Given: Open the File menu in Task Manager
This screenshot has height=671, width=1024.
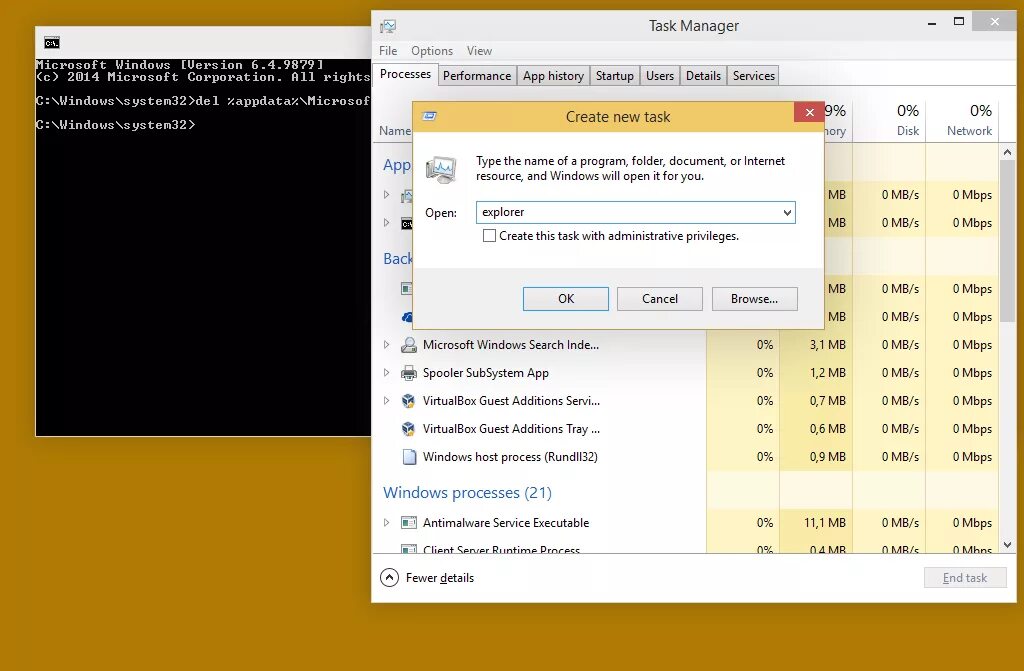Looking at the screenshot, I should click(x=388, y=51).
